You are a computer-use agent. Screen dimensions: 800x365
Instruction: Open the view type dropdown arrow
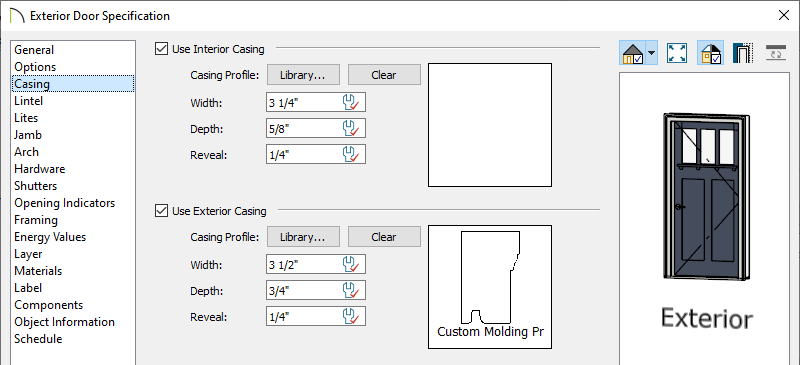click(652, 53)
